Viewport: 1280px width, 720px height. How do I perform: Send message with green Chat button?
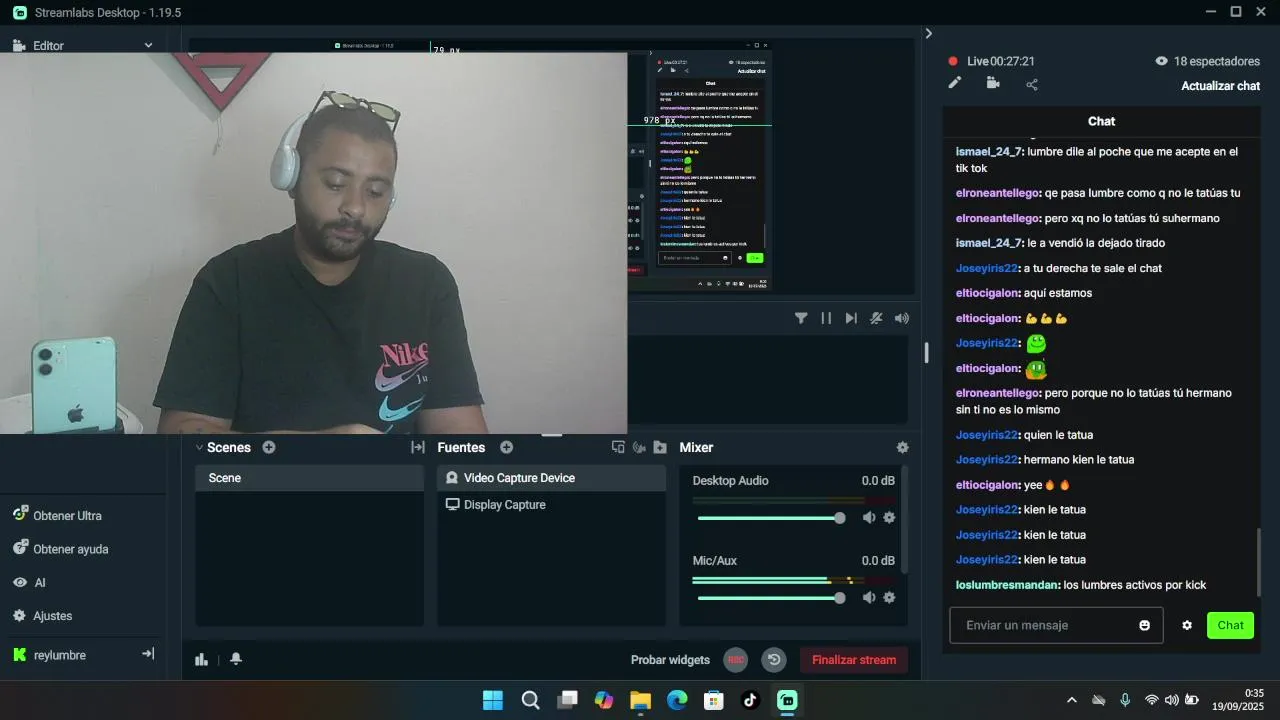tap(1230, 625)
